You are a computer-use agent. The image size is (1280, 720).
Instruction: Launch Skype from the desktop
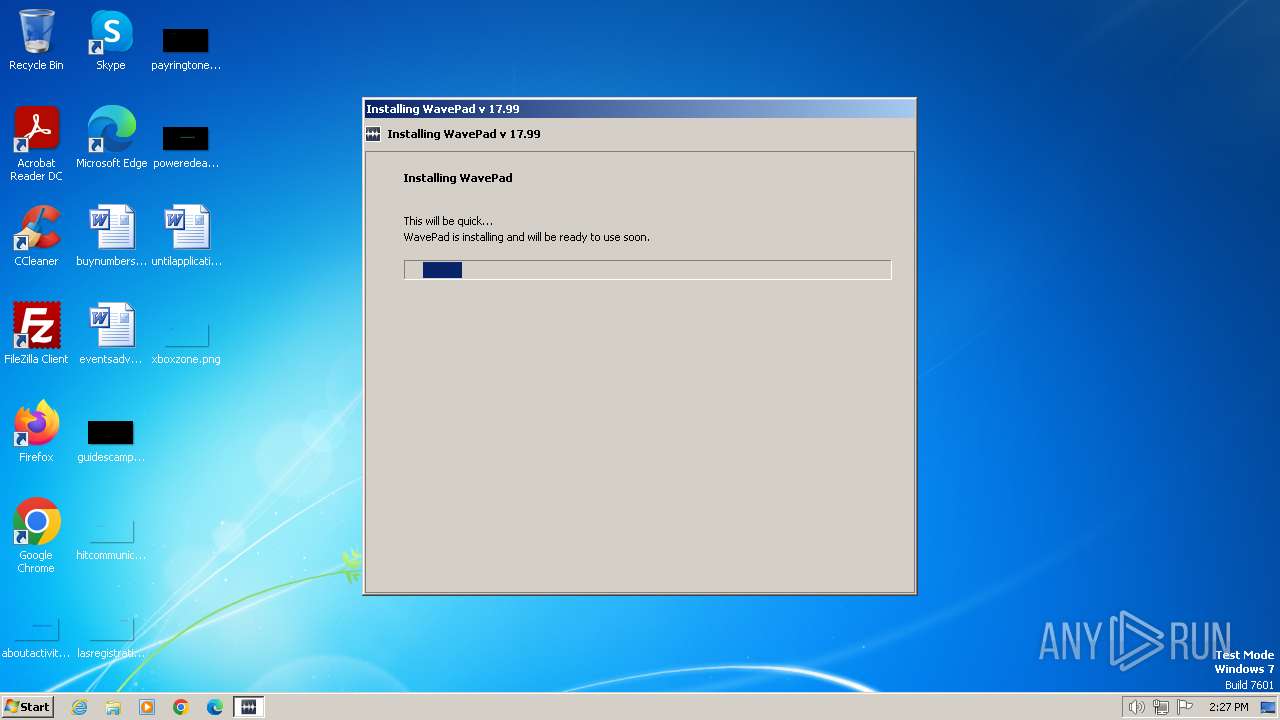111,40
